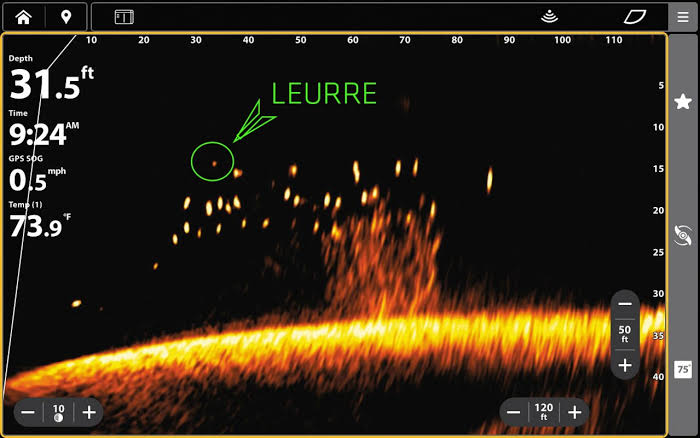
Task: Increase forward range above 120 ft
Action: pyautogui.click(x=575, y=412)
